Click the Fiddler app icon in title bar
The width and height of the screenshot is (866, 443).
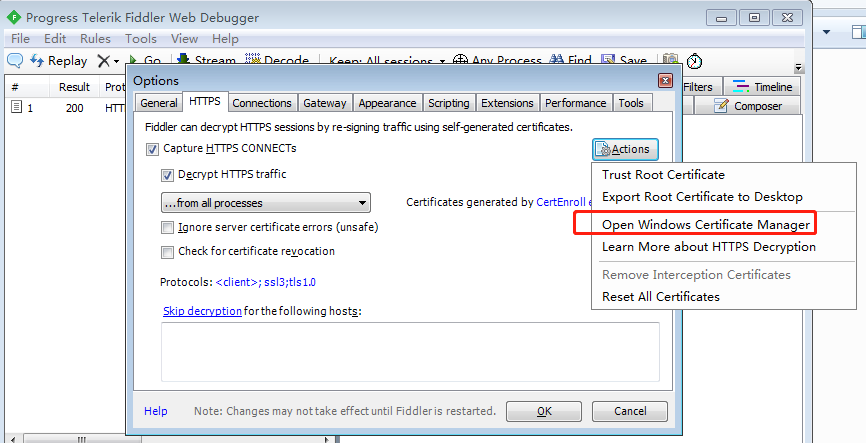[13, 17]
